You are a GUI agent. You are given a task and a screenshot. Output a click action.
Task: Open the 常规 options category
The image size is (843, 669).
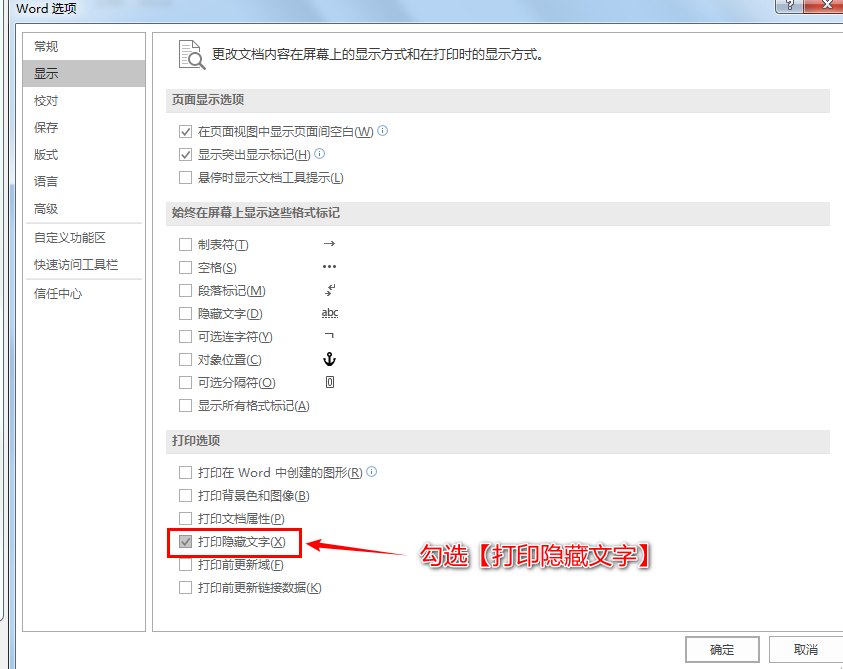[x=84, y=46]
